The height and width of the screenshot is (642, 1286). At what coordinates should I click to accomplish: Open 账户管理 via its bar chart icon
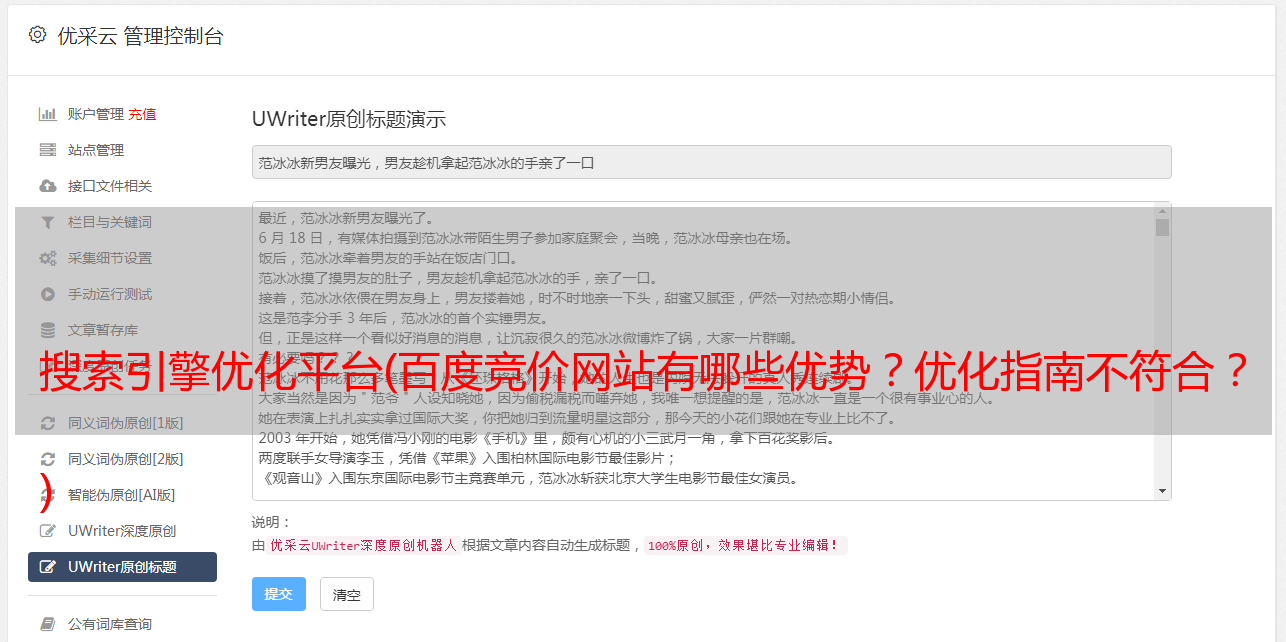(x=47, y=114)
